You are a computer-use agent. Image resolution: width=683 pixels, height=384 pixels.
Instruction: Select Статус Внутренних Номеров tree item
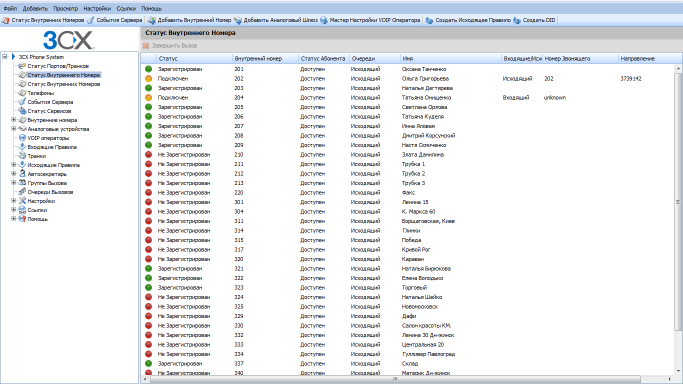click(x=64, y=84)
